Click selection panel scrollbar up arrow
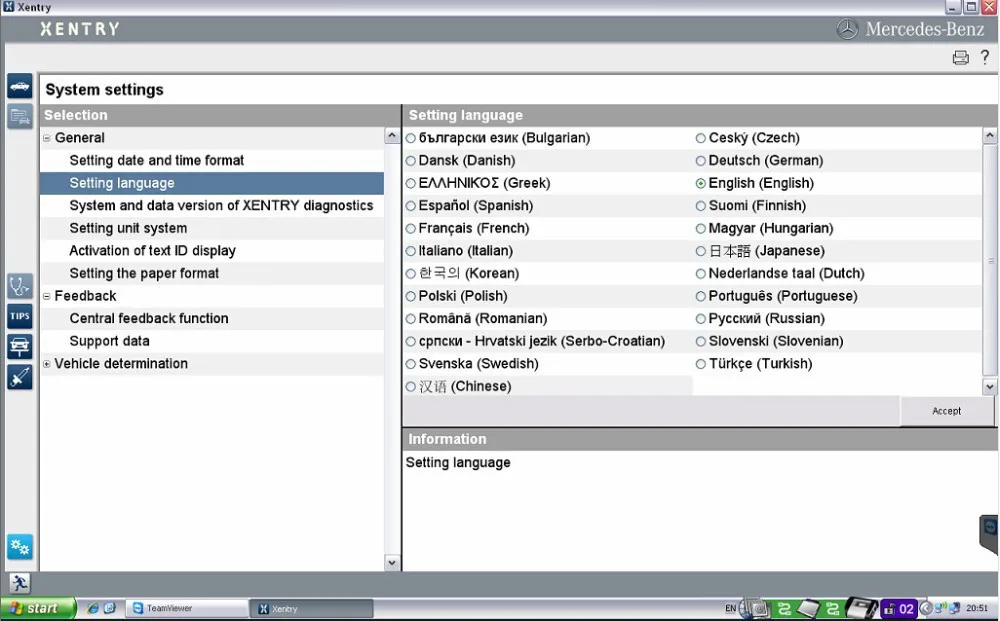The image size is (1000, 621). 392,136
